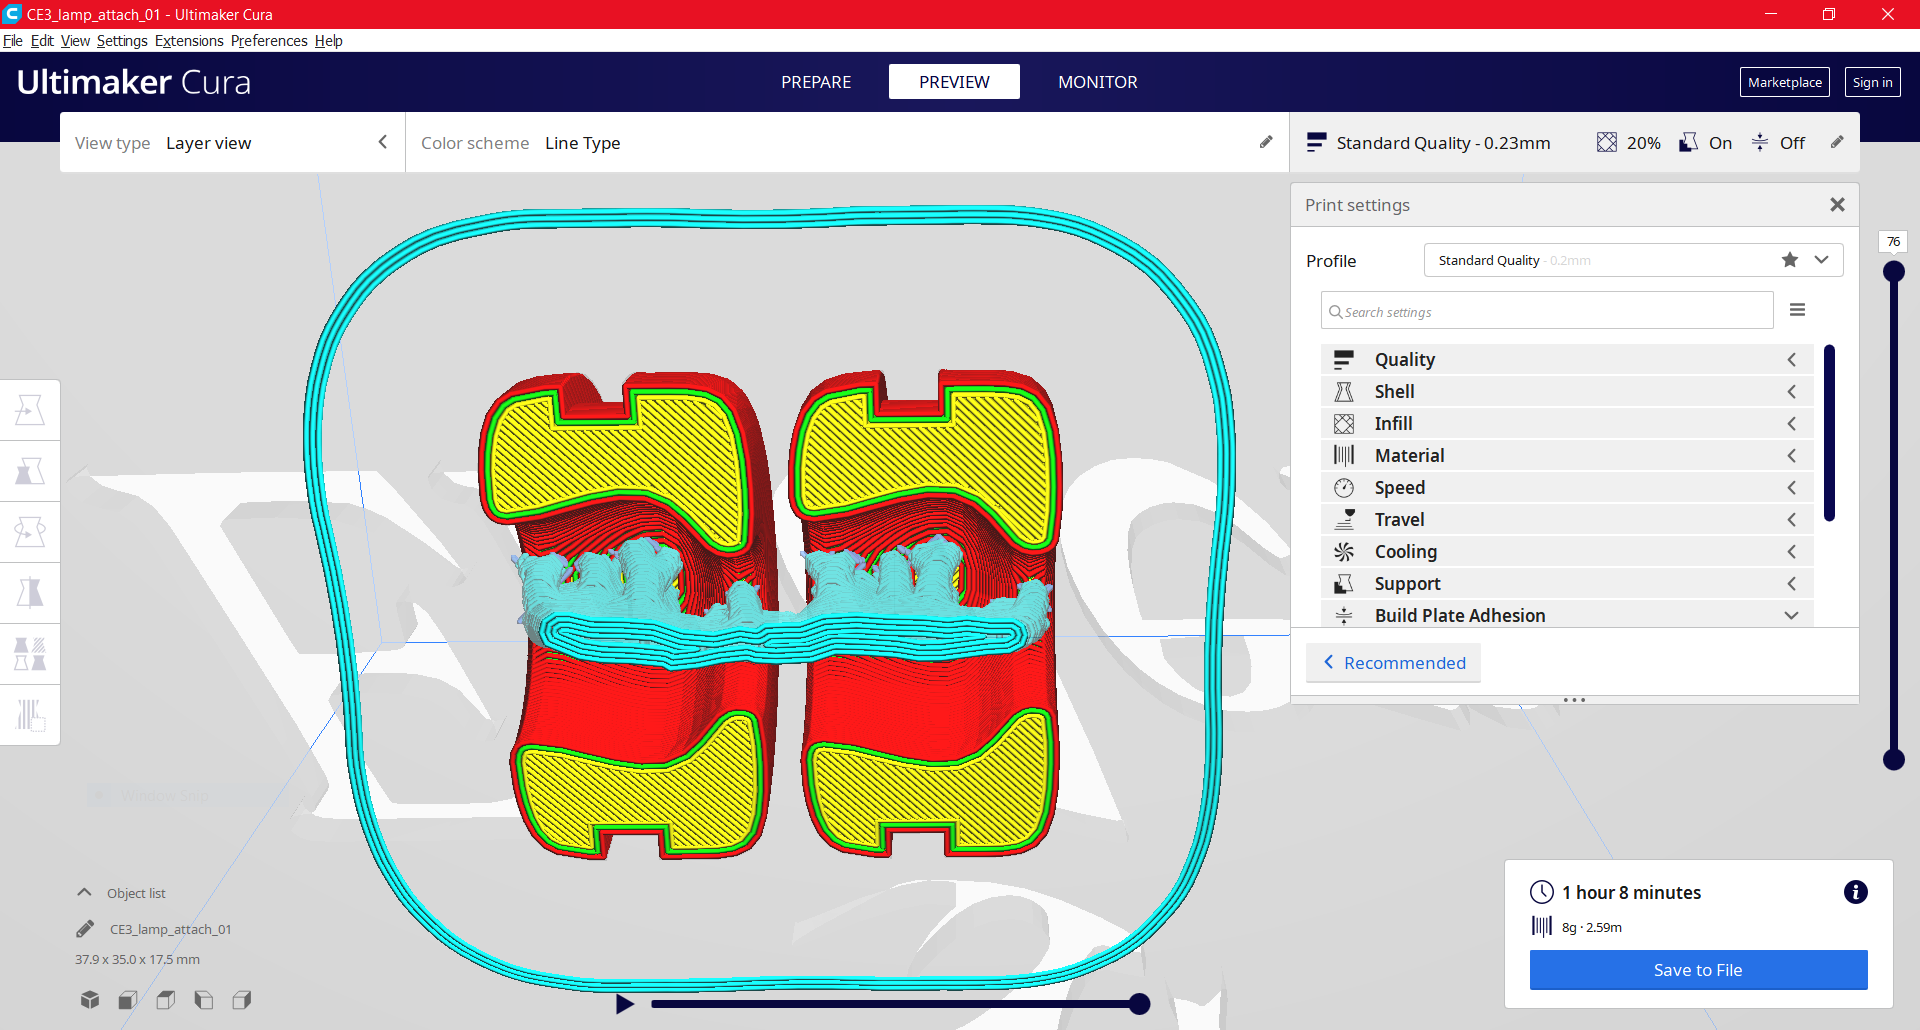Open the settings visibility hamburger menu
Screen dimensions: 1920x1030
click(1797, 310)
